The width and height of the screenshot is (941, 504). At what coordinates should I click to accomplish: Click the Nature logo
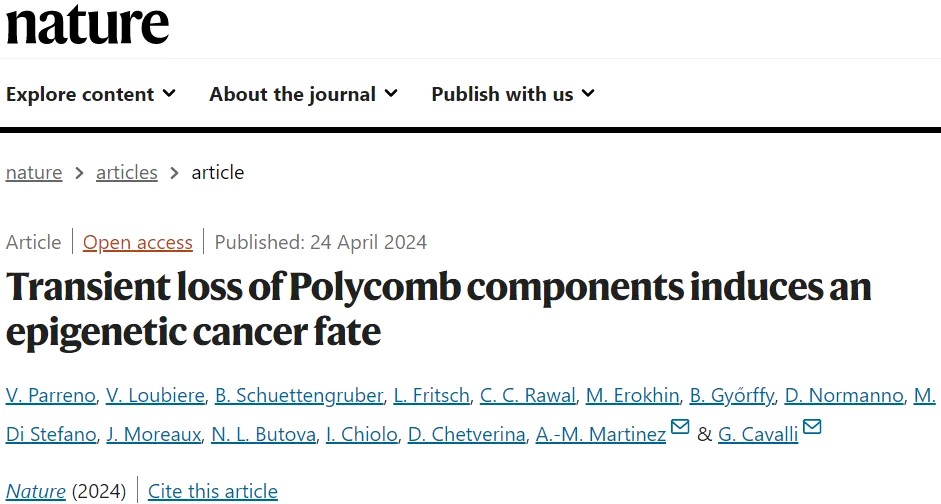88,23
